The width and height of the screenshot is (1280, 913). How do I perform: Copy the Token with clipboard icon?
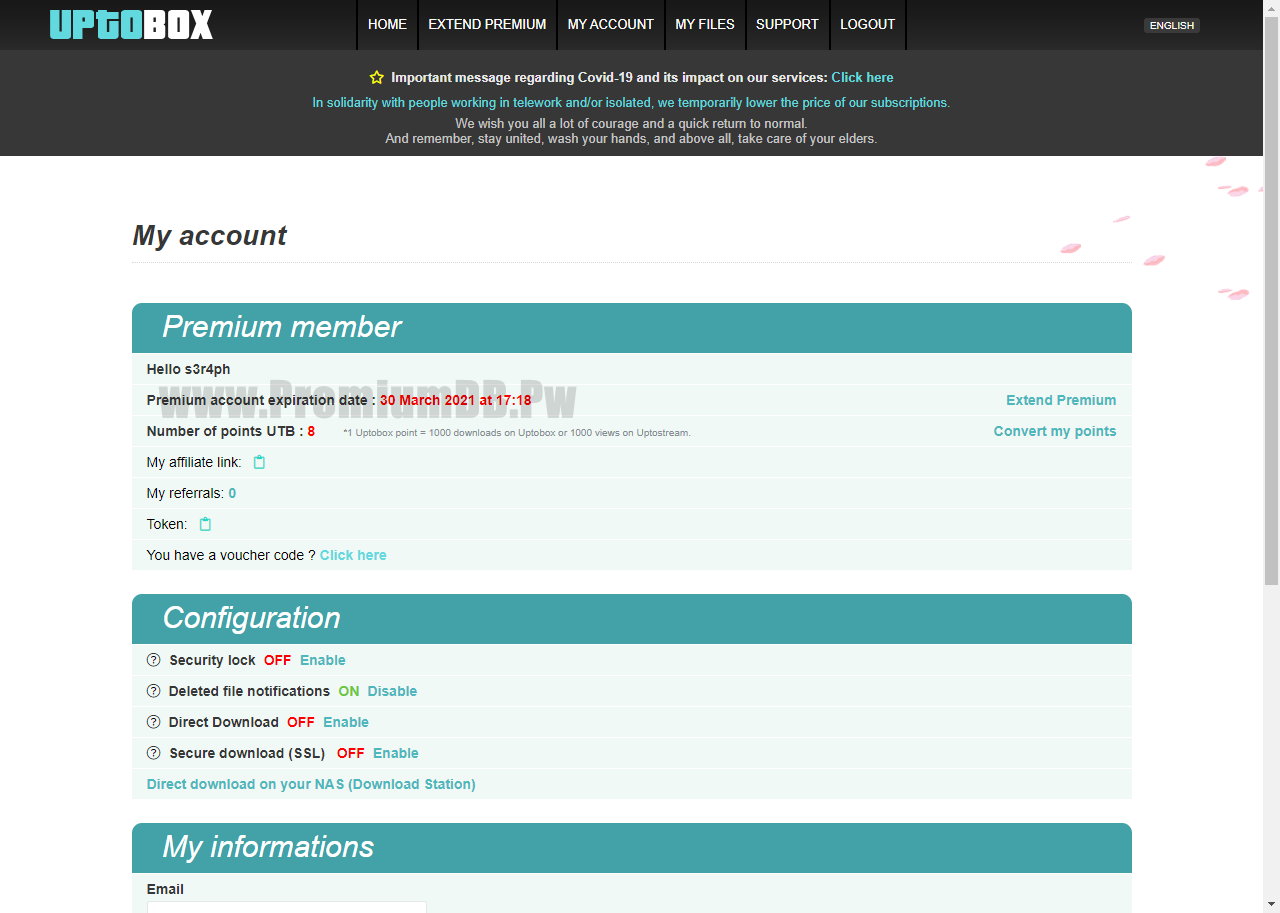[205, 524]
